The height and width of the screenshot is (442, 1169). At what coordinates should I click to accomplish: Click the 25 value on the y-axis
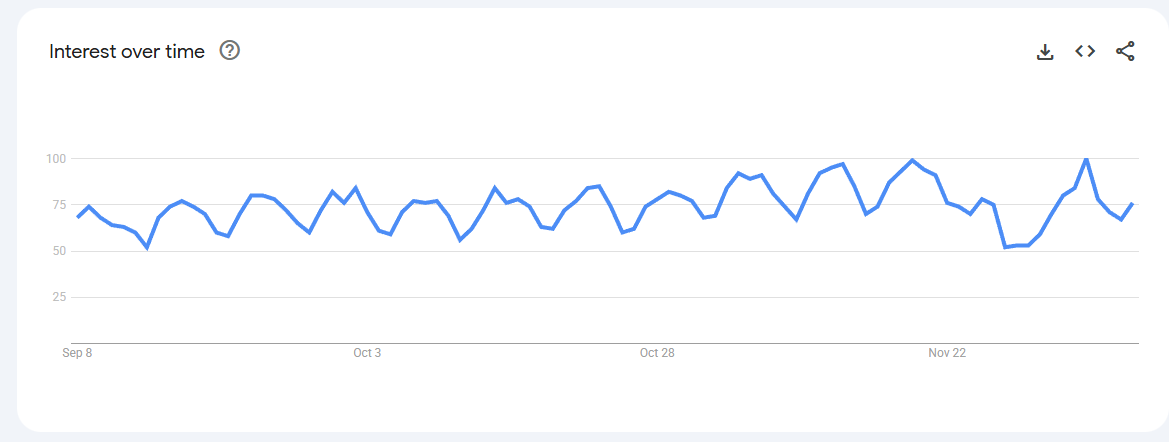click(x=57, y=297)
